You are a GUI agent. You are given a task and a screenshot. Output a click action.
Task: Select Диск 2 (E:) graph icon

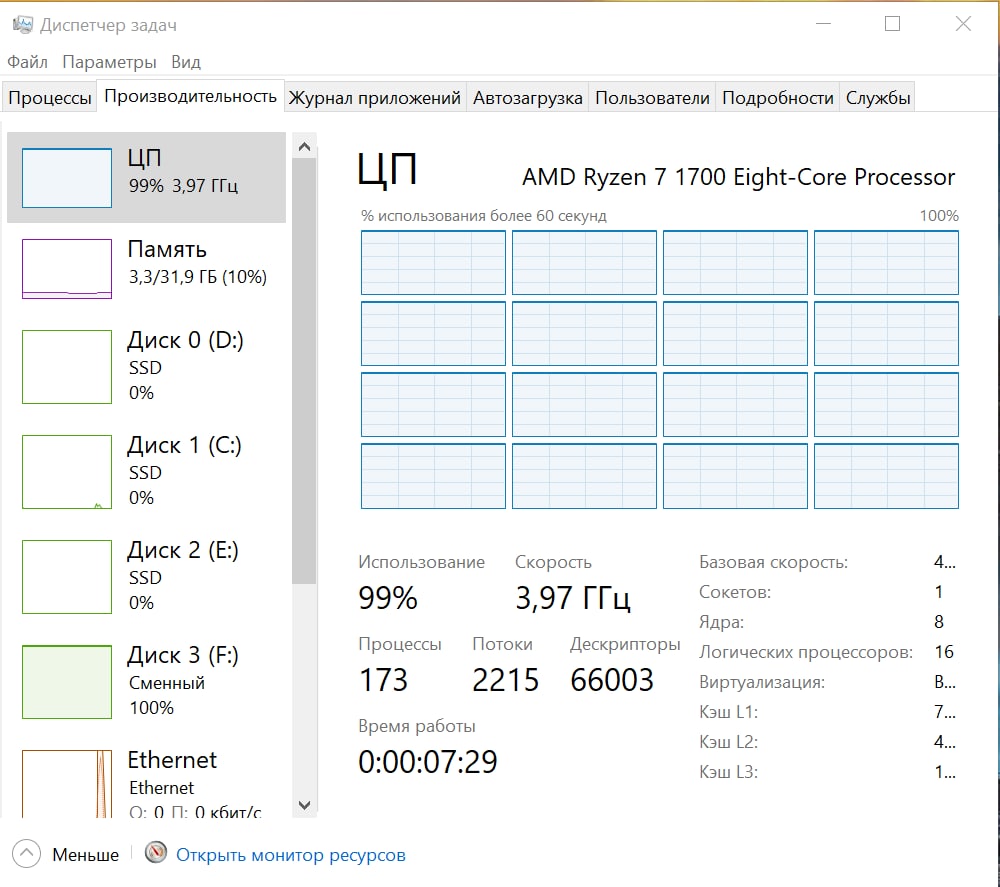coord(66,577)
